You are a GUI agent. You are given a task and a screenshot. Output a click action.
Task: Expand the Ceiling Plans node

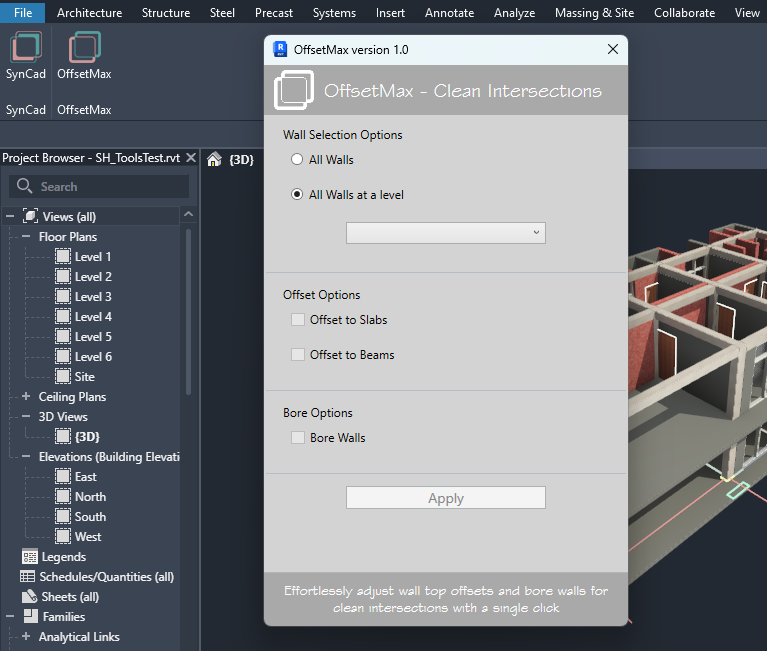(26, 396)
